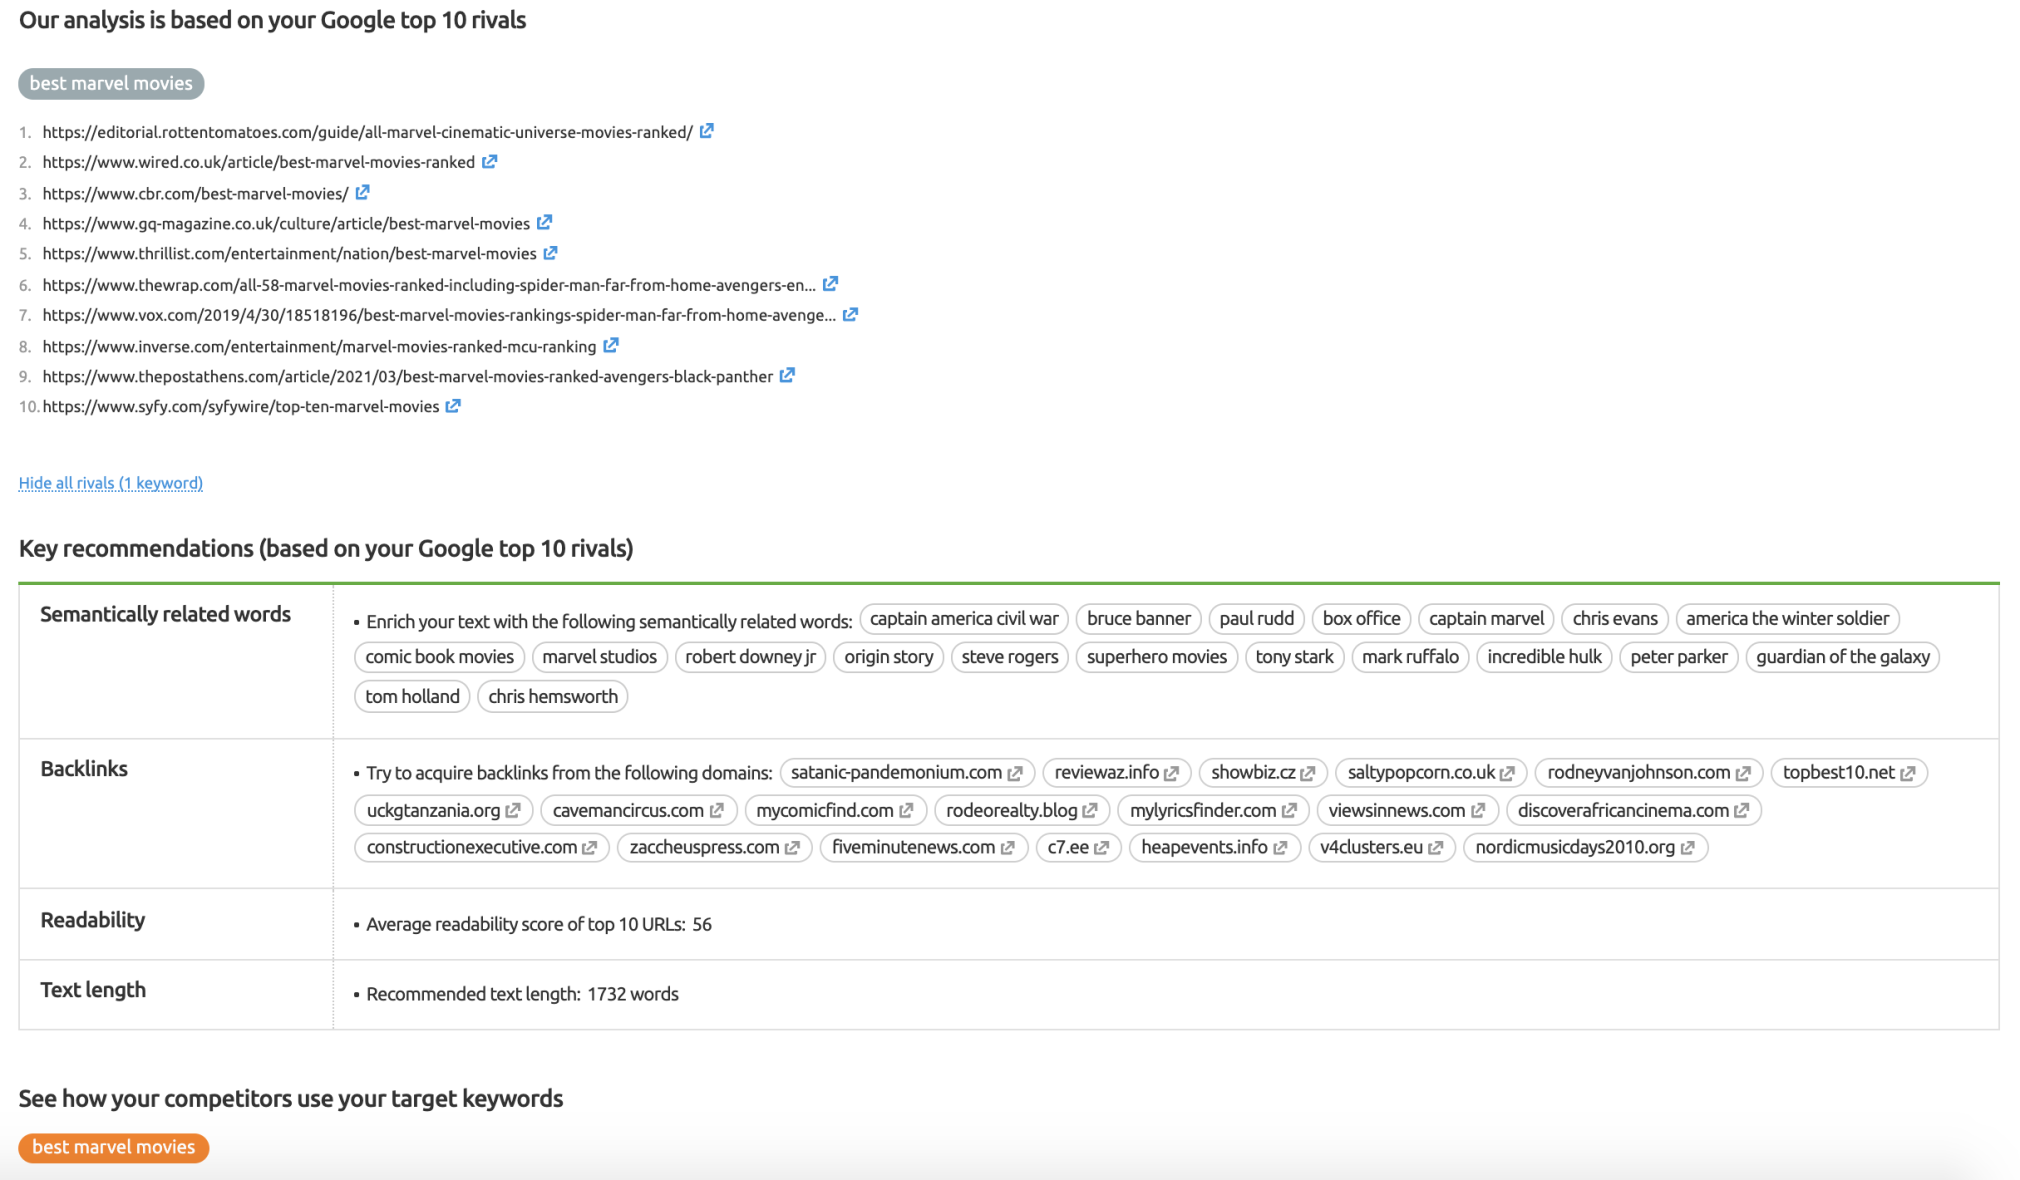Click 'chris hemsworth' related word chip
Viewport: 2020px width, 1180px height.
click(553, 694)
